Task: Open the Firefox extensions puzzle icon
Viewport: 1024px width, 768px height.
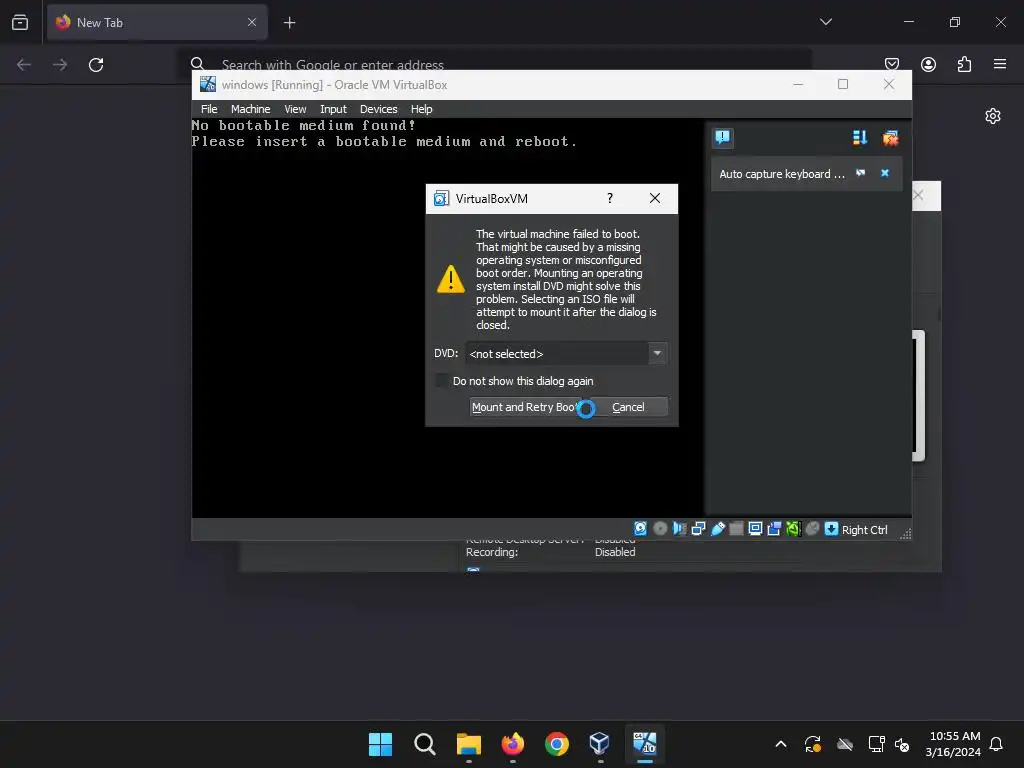Action: (x=964, y=64)
